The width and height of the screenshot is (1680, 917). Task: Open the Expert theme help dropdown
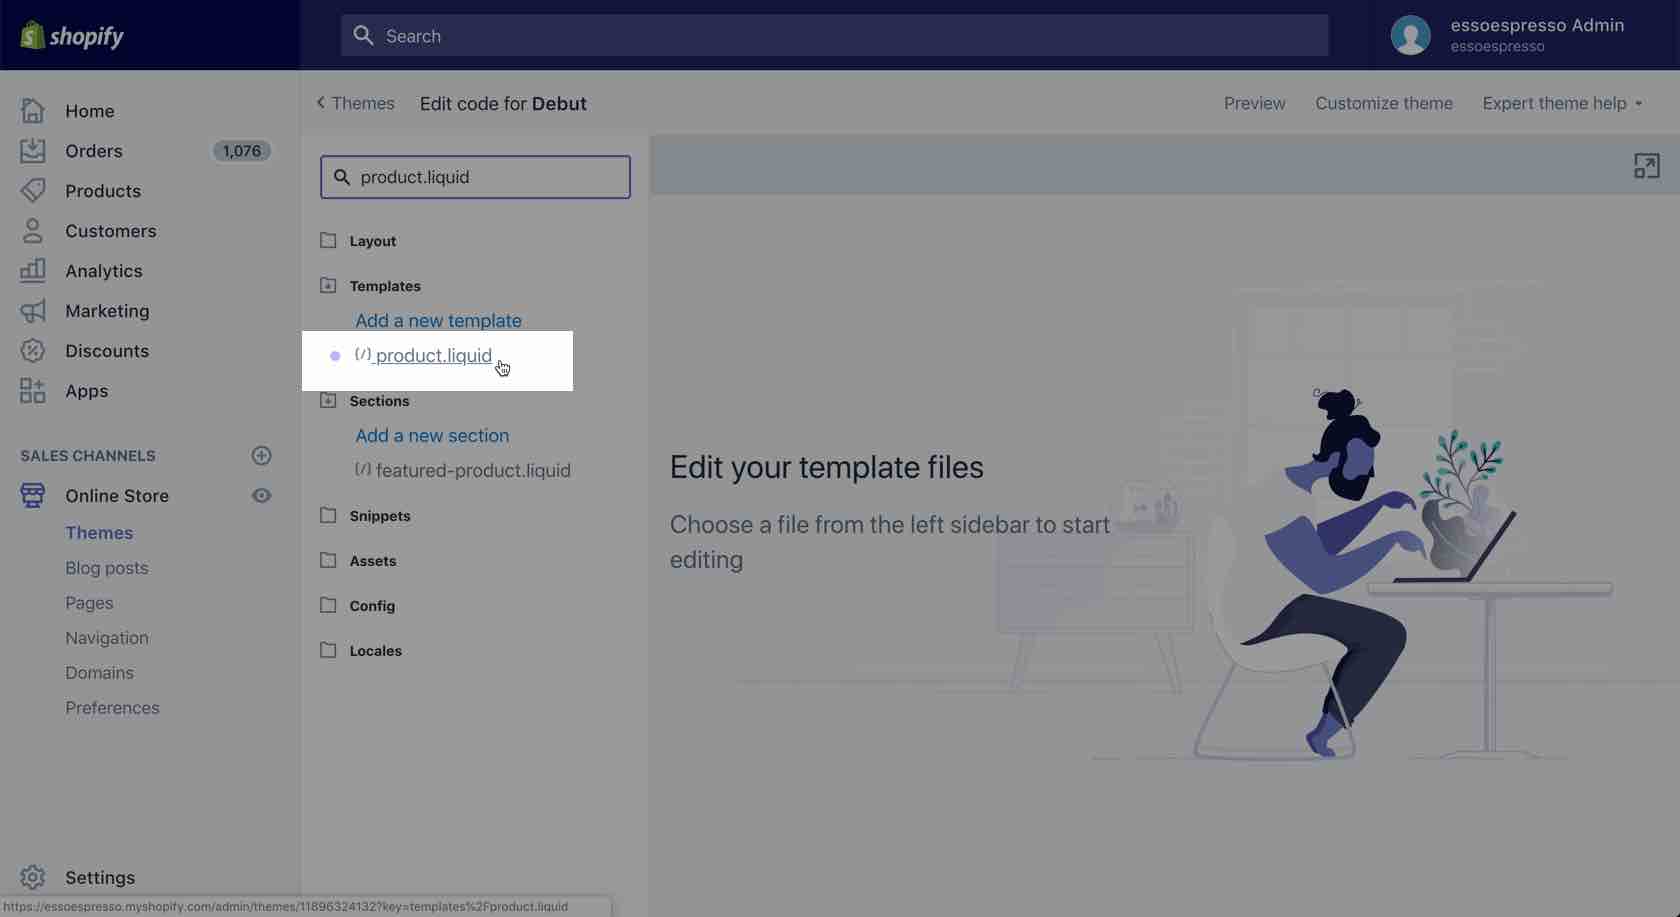pos(1562,104)
